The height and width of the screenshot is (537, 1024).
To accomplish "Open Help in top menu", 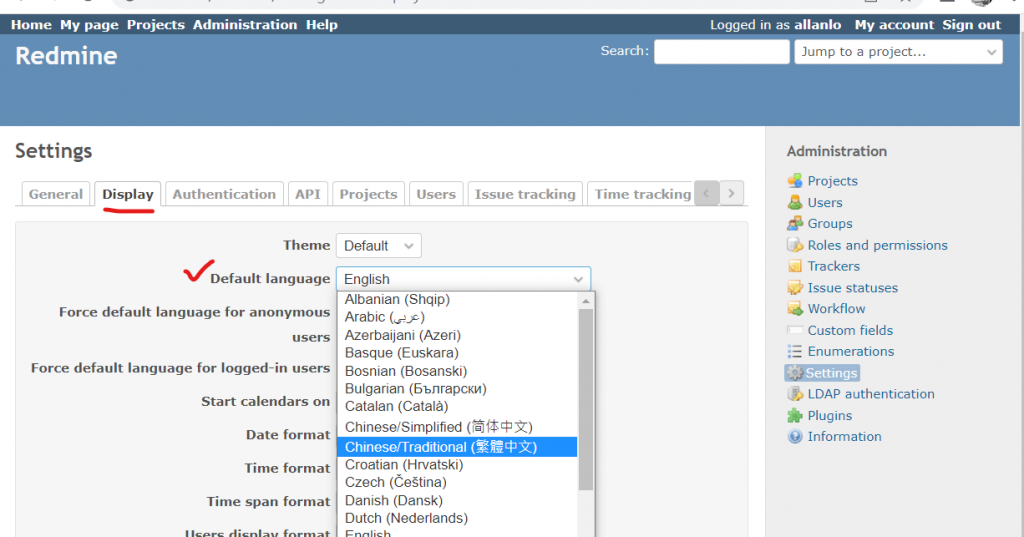I will point(322,25).
